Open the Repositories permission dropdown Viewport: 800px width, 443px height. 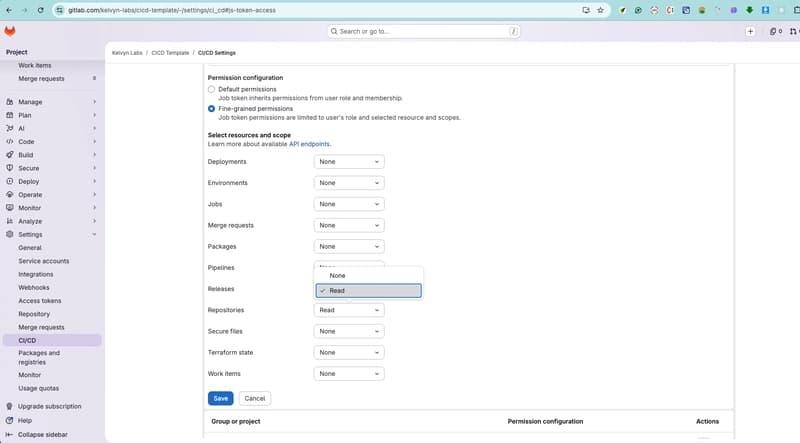349,310
